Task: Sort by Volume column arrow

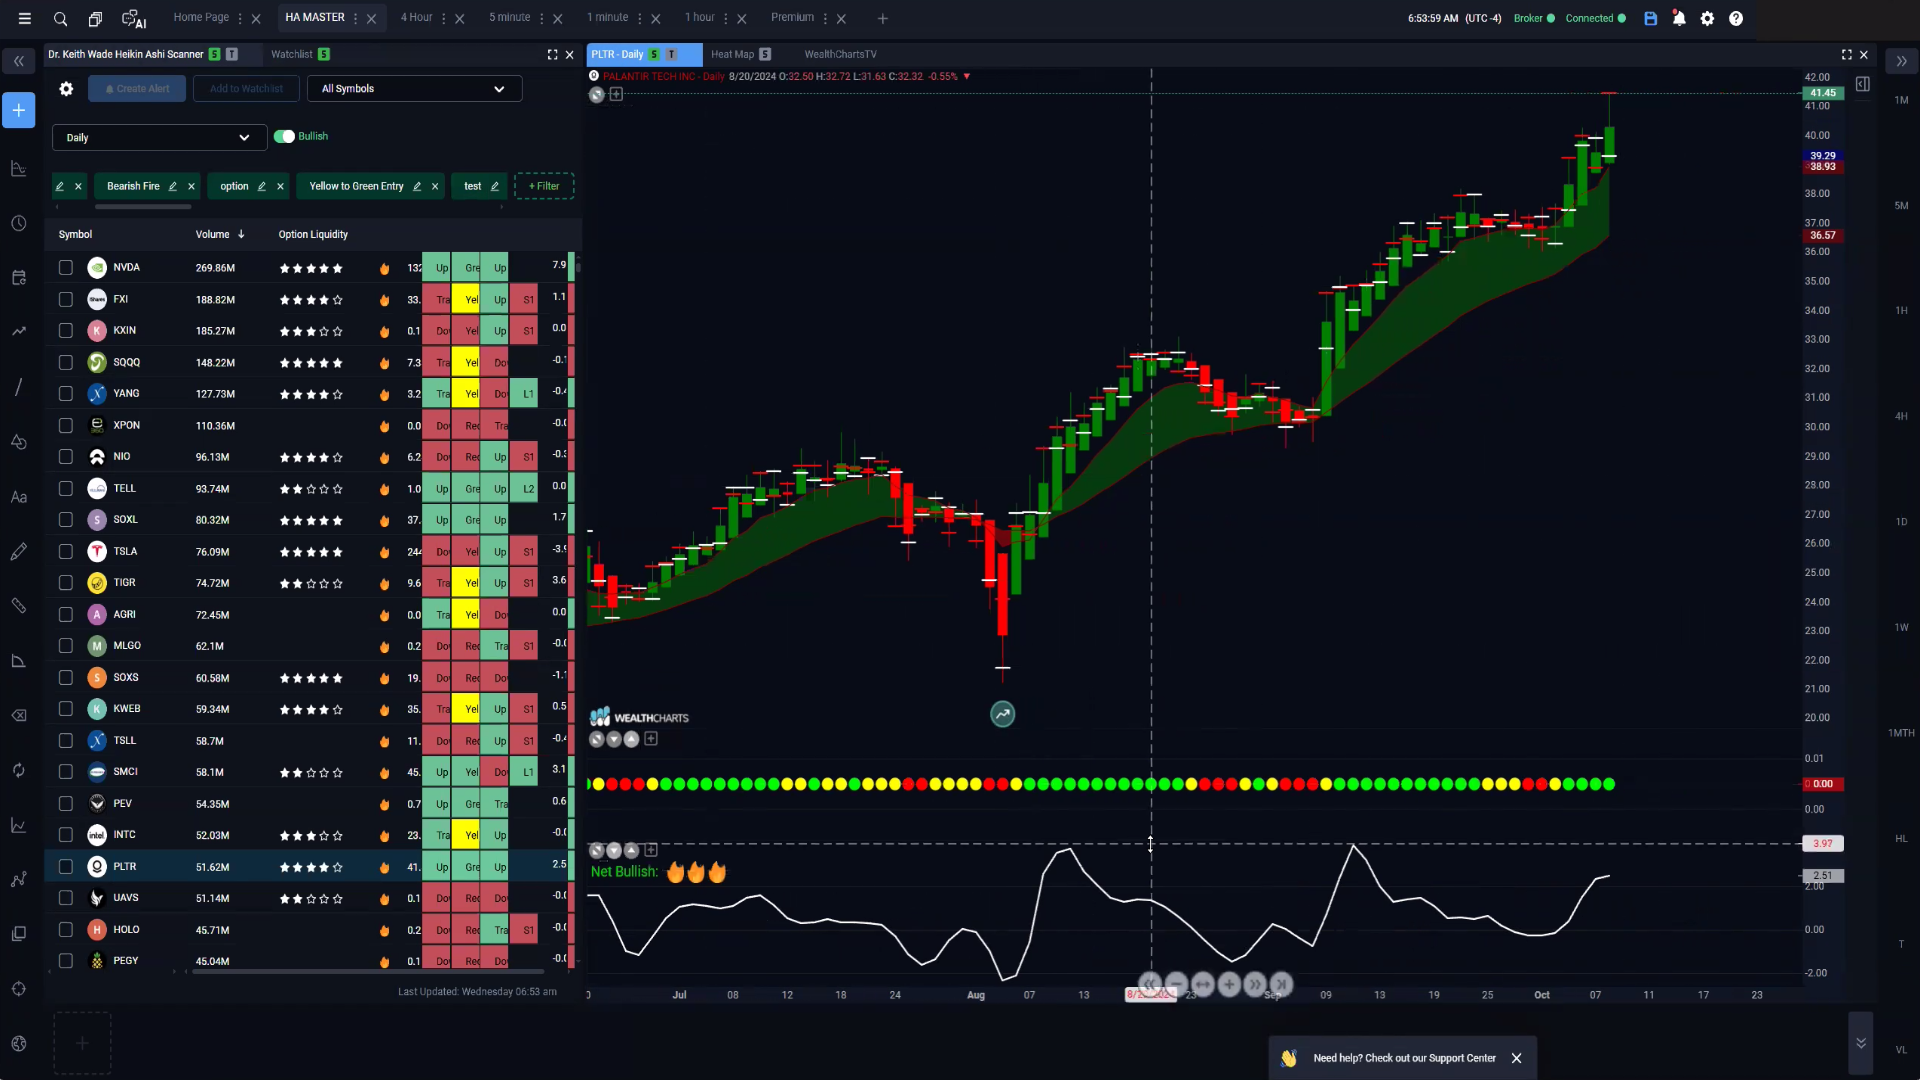Action: point(241,235)
